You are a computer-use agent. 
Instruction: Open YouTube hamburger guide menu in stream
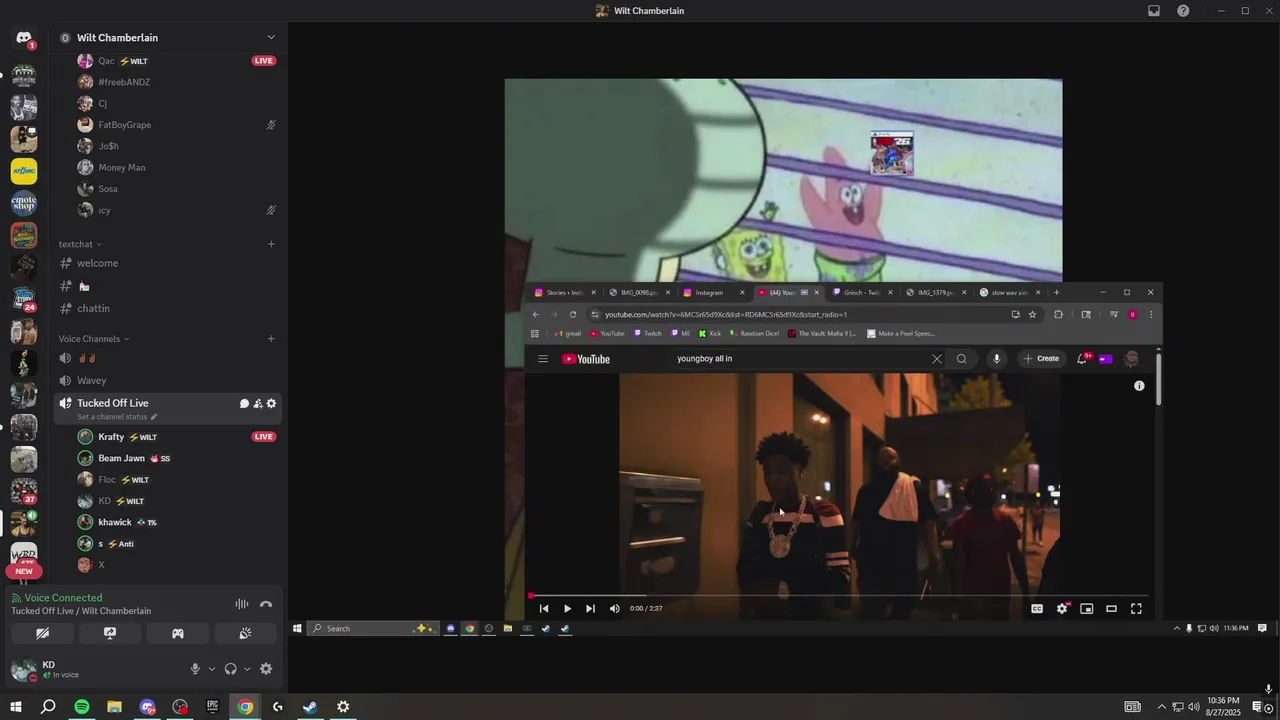[x=543, y=359]
